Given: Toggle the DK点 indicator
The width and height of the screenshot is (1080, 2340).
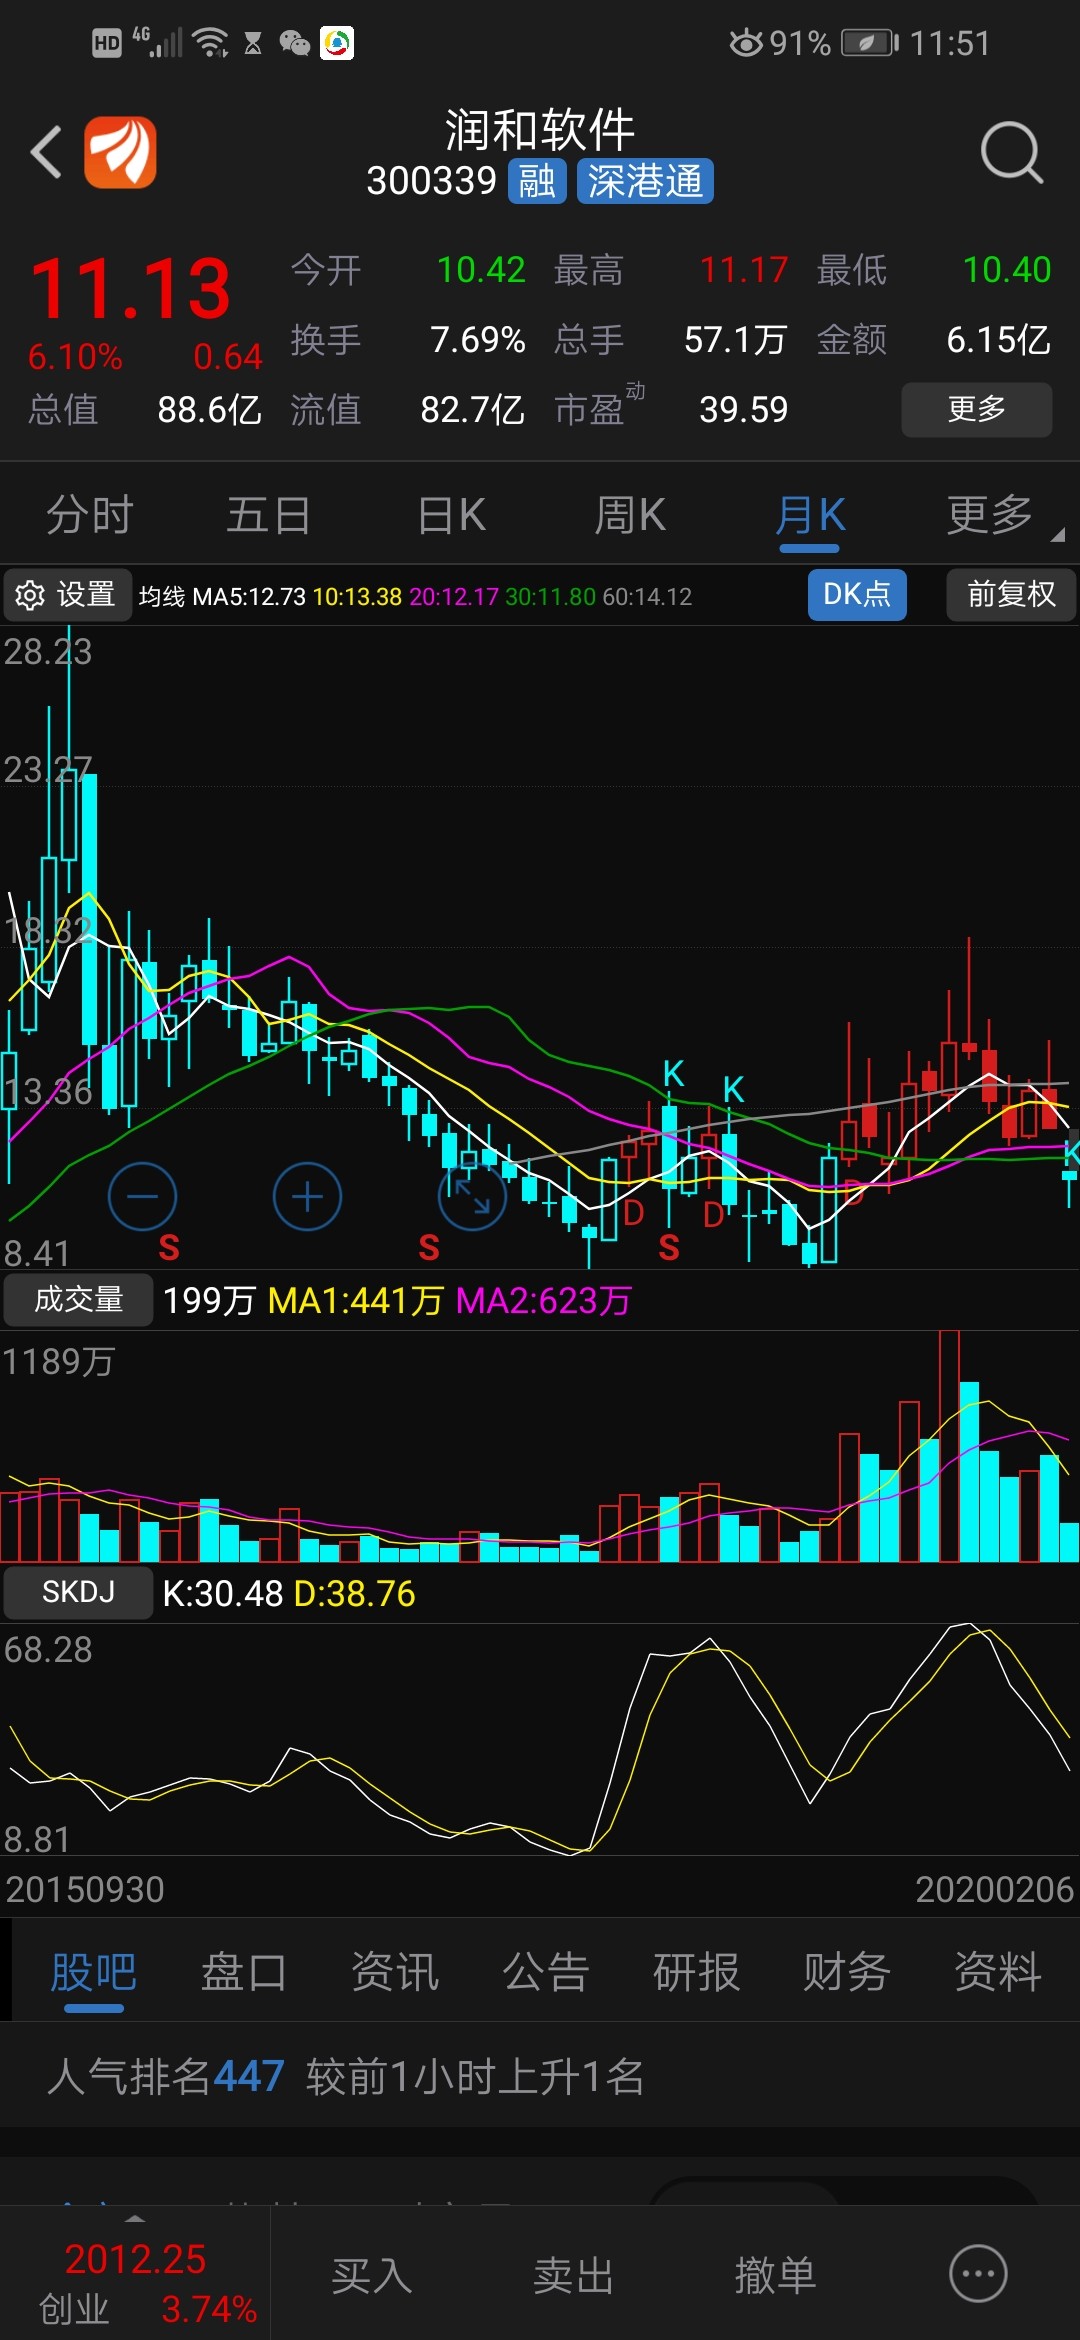Looking at the screenshot, I should [x=857, y=595].
